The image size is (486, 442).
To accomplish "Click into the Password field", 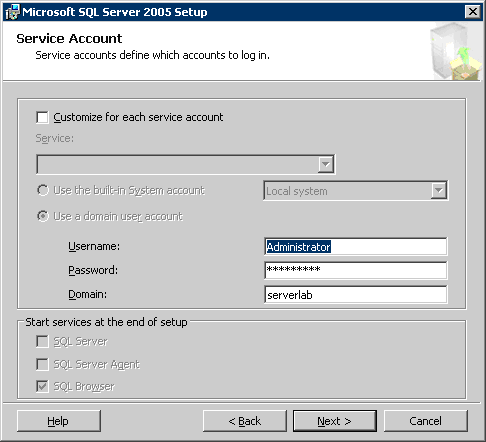I will [x=356, y=270].
